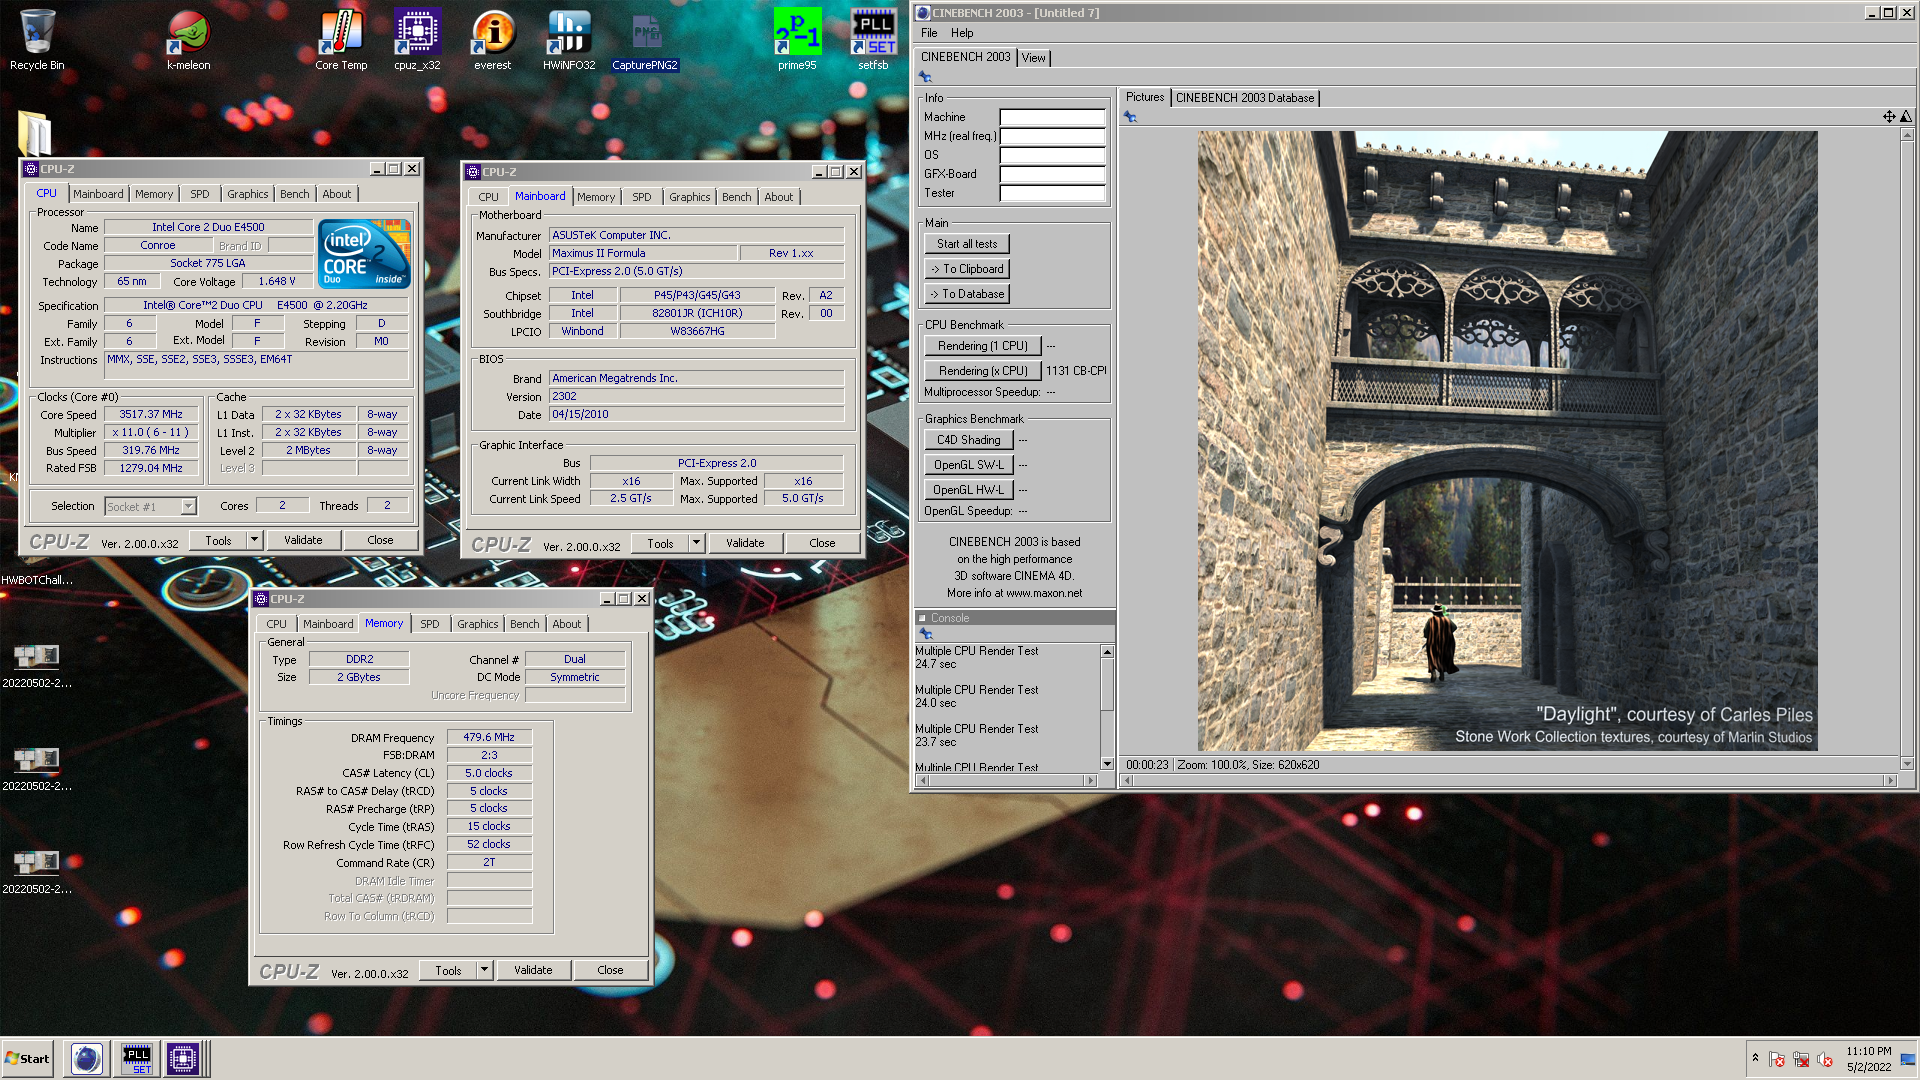Click the Machine input field
The width and height of the screenshot is (1920, 1080).
click(1052, 117)
